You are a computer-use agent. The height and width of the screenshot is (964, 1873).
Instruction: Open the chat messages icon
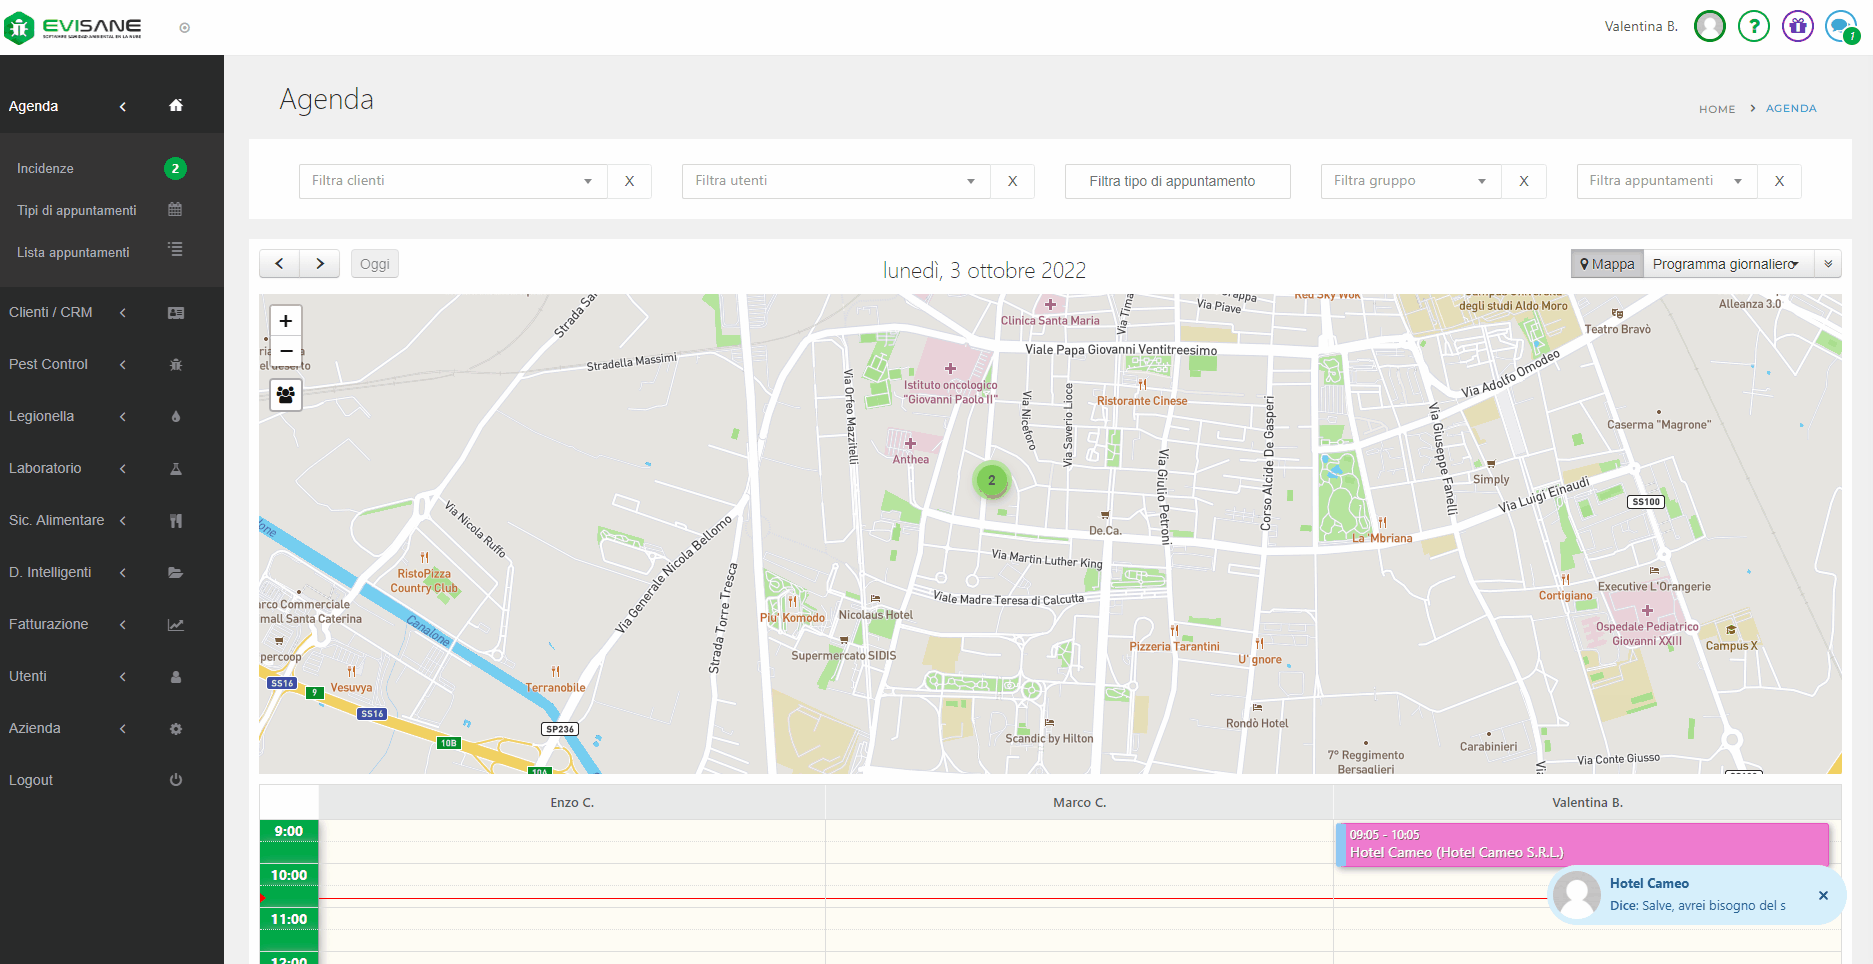pyautogui.click(x=1840, y=26)
